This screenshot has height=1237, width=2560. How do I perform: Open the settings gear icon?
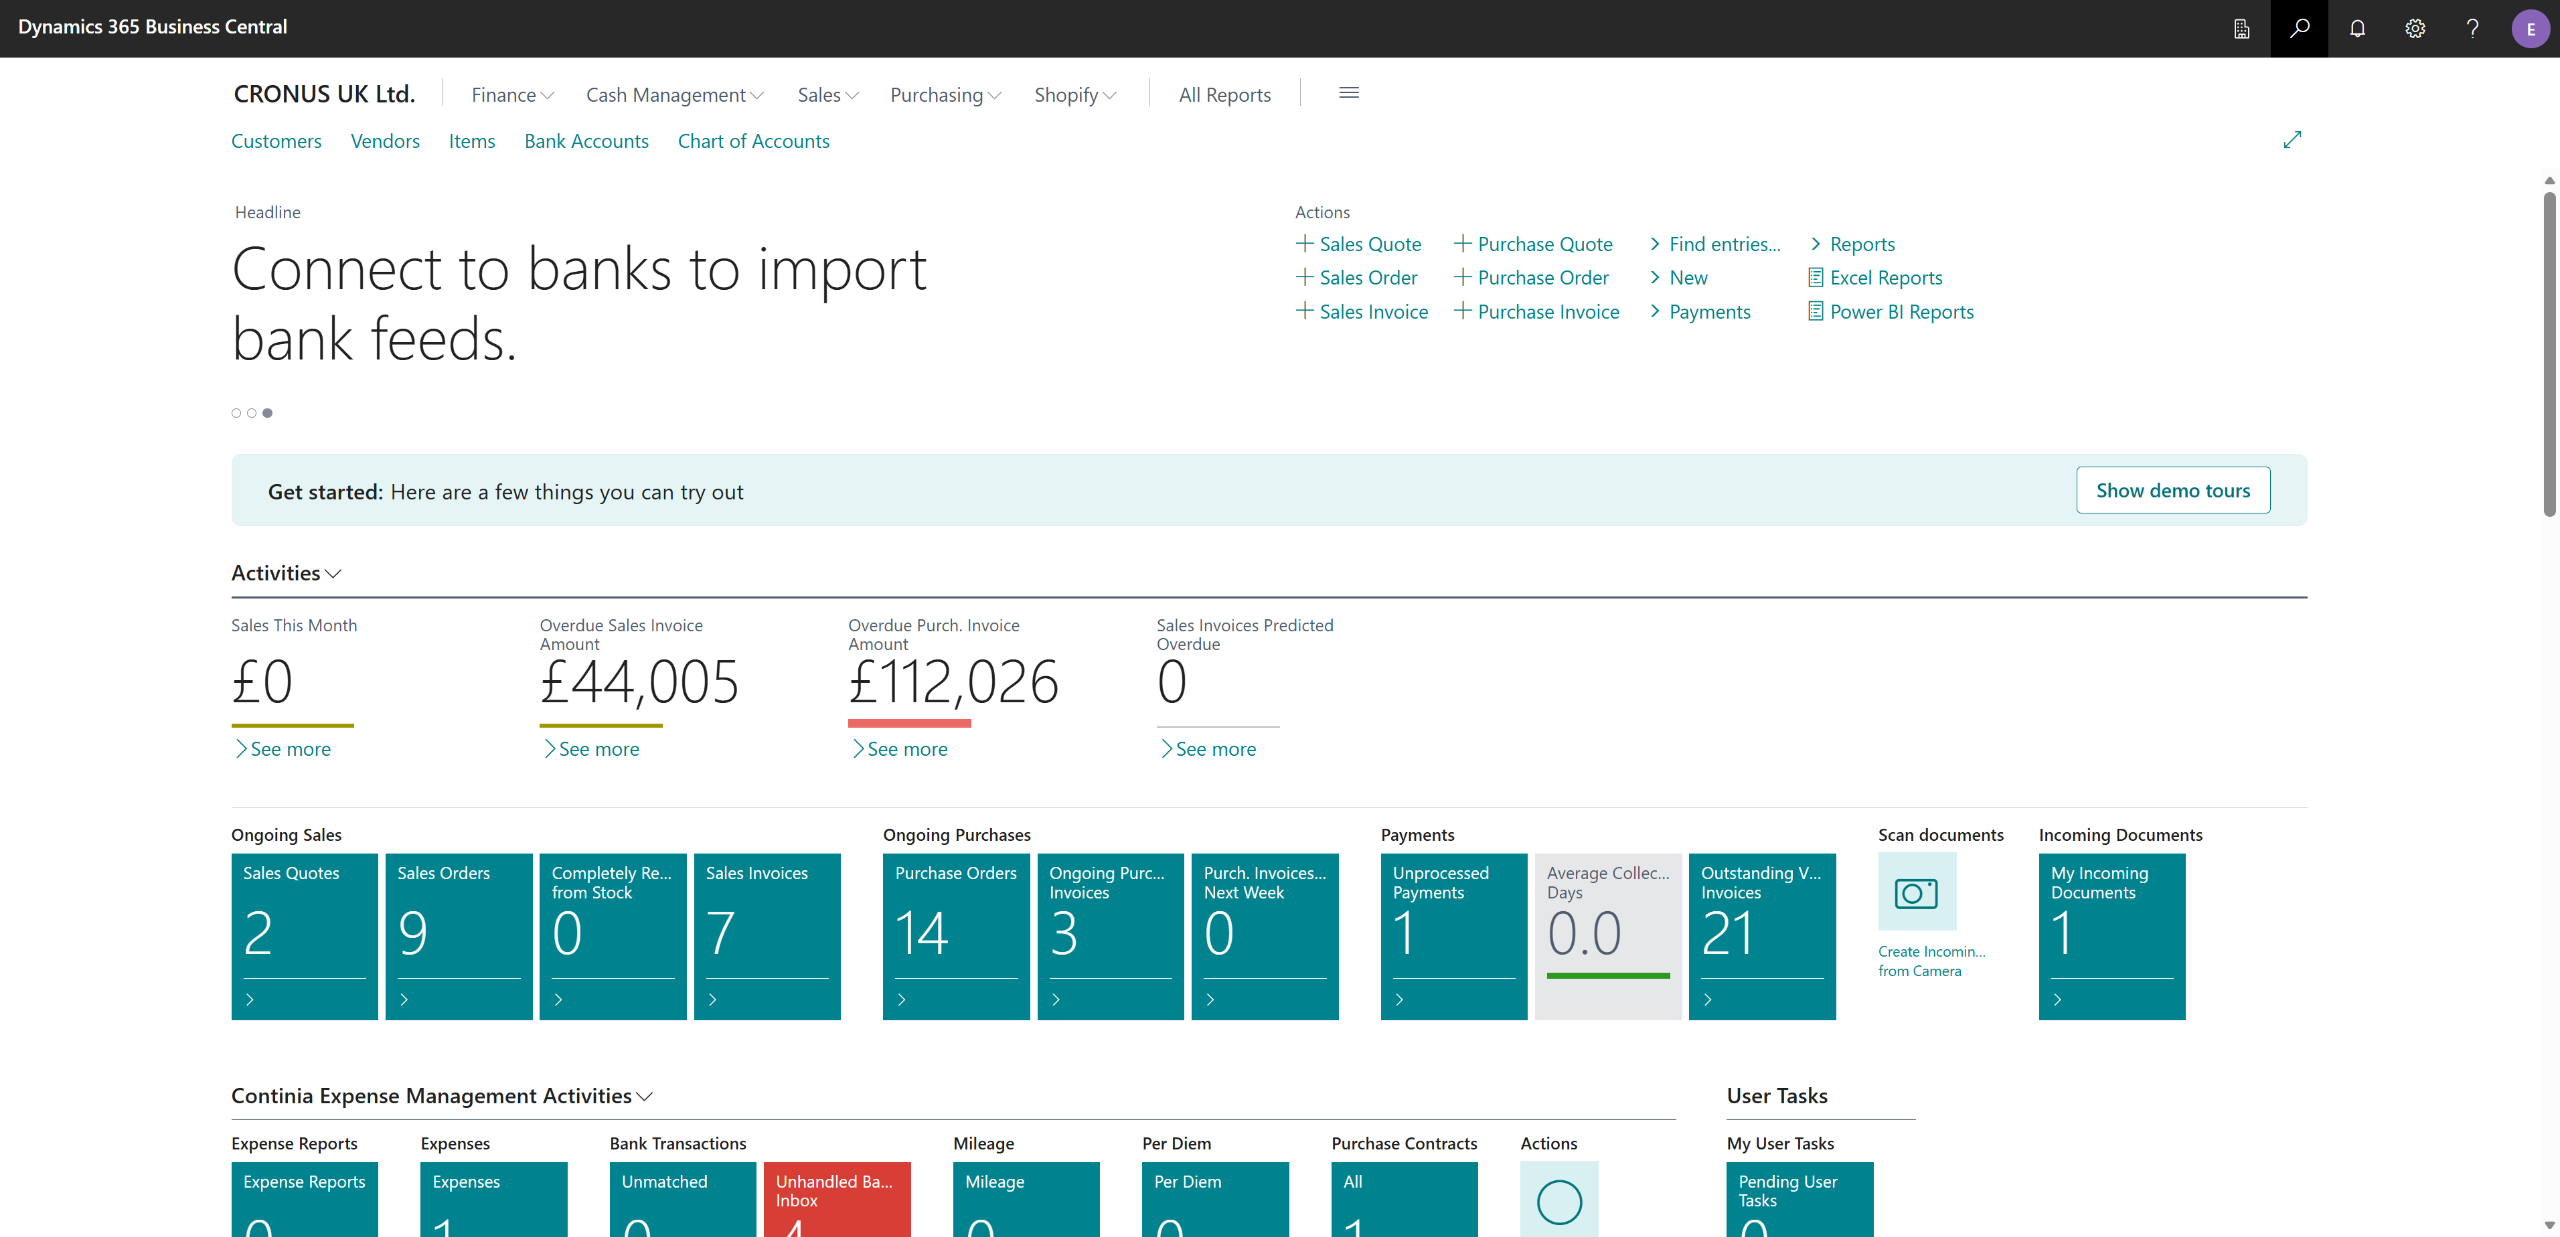(x=2415, y=28)
